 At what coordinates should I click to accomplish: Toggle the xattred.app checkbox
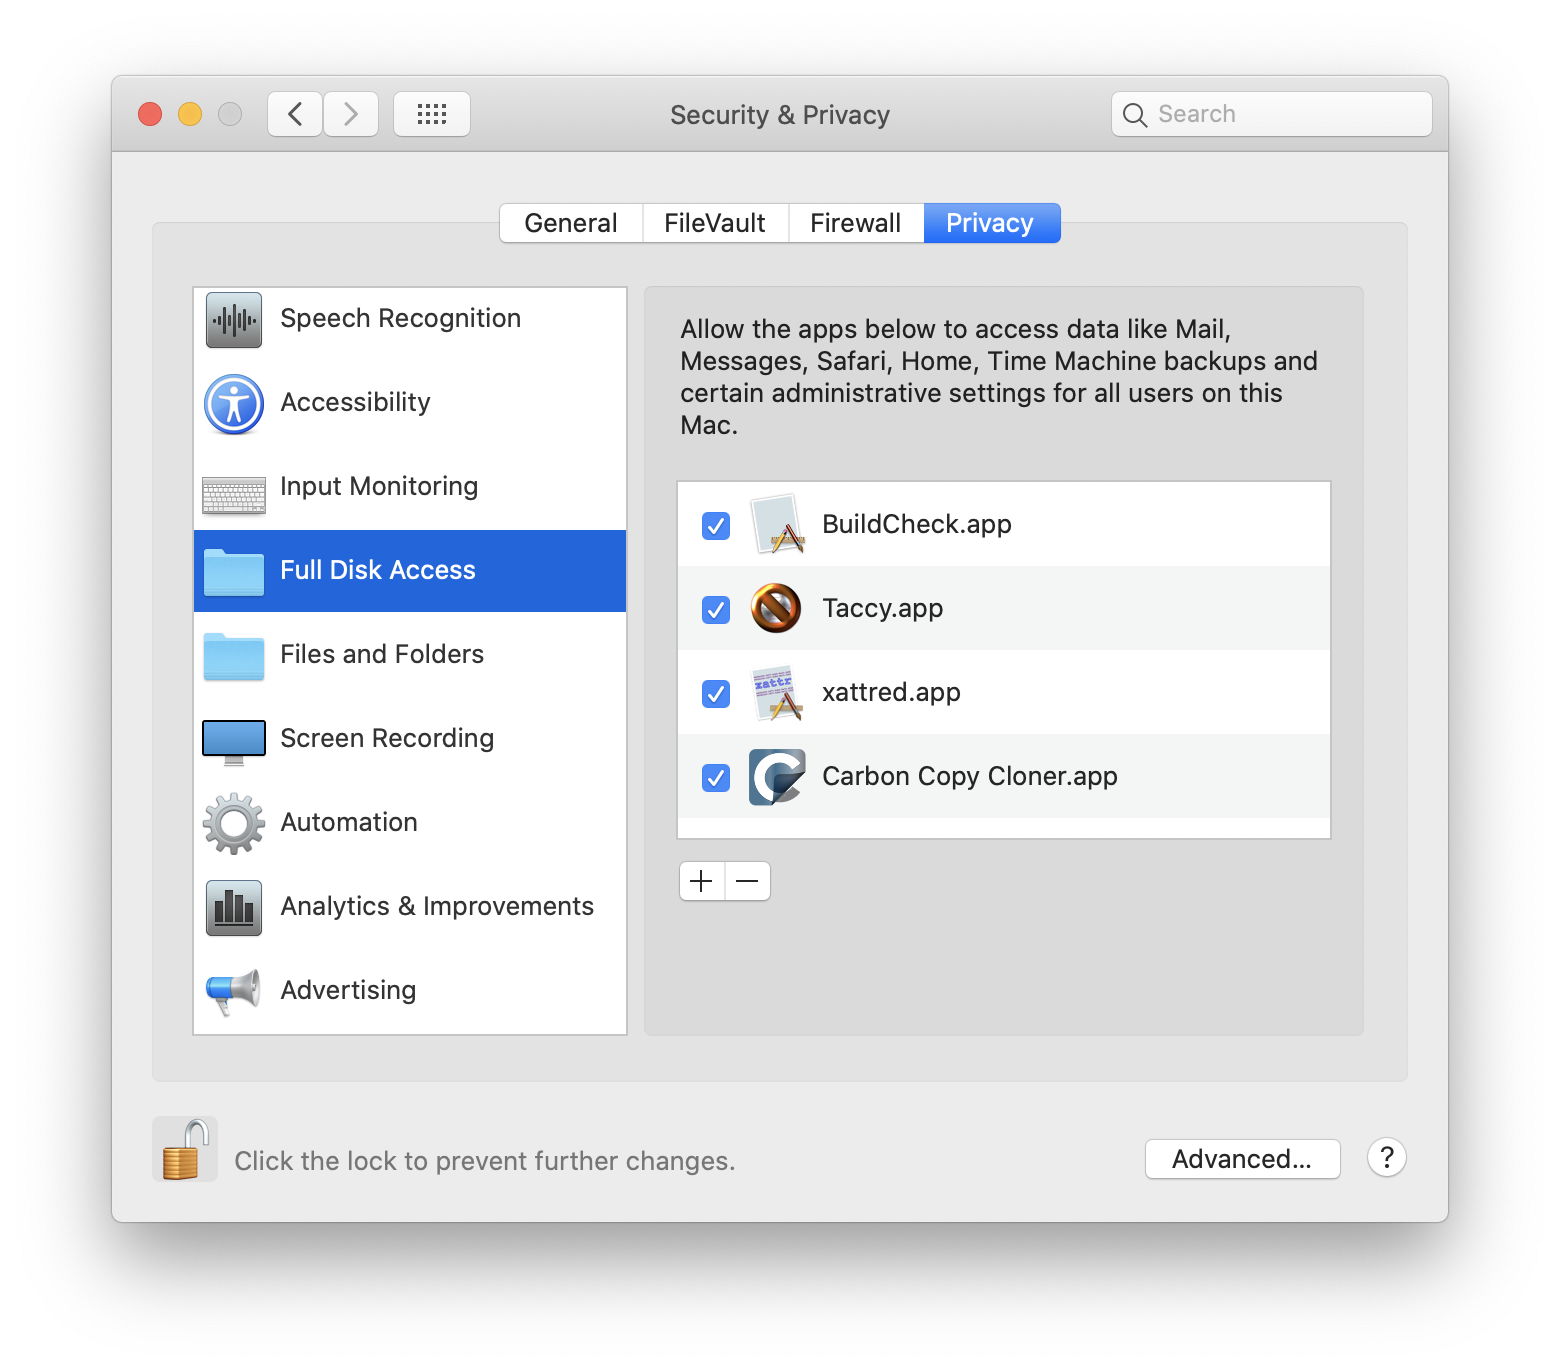[x=716, y=694]
